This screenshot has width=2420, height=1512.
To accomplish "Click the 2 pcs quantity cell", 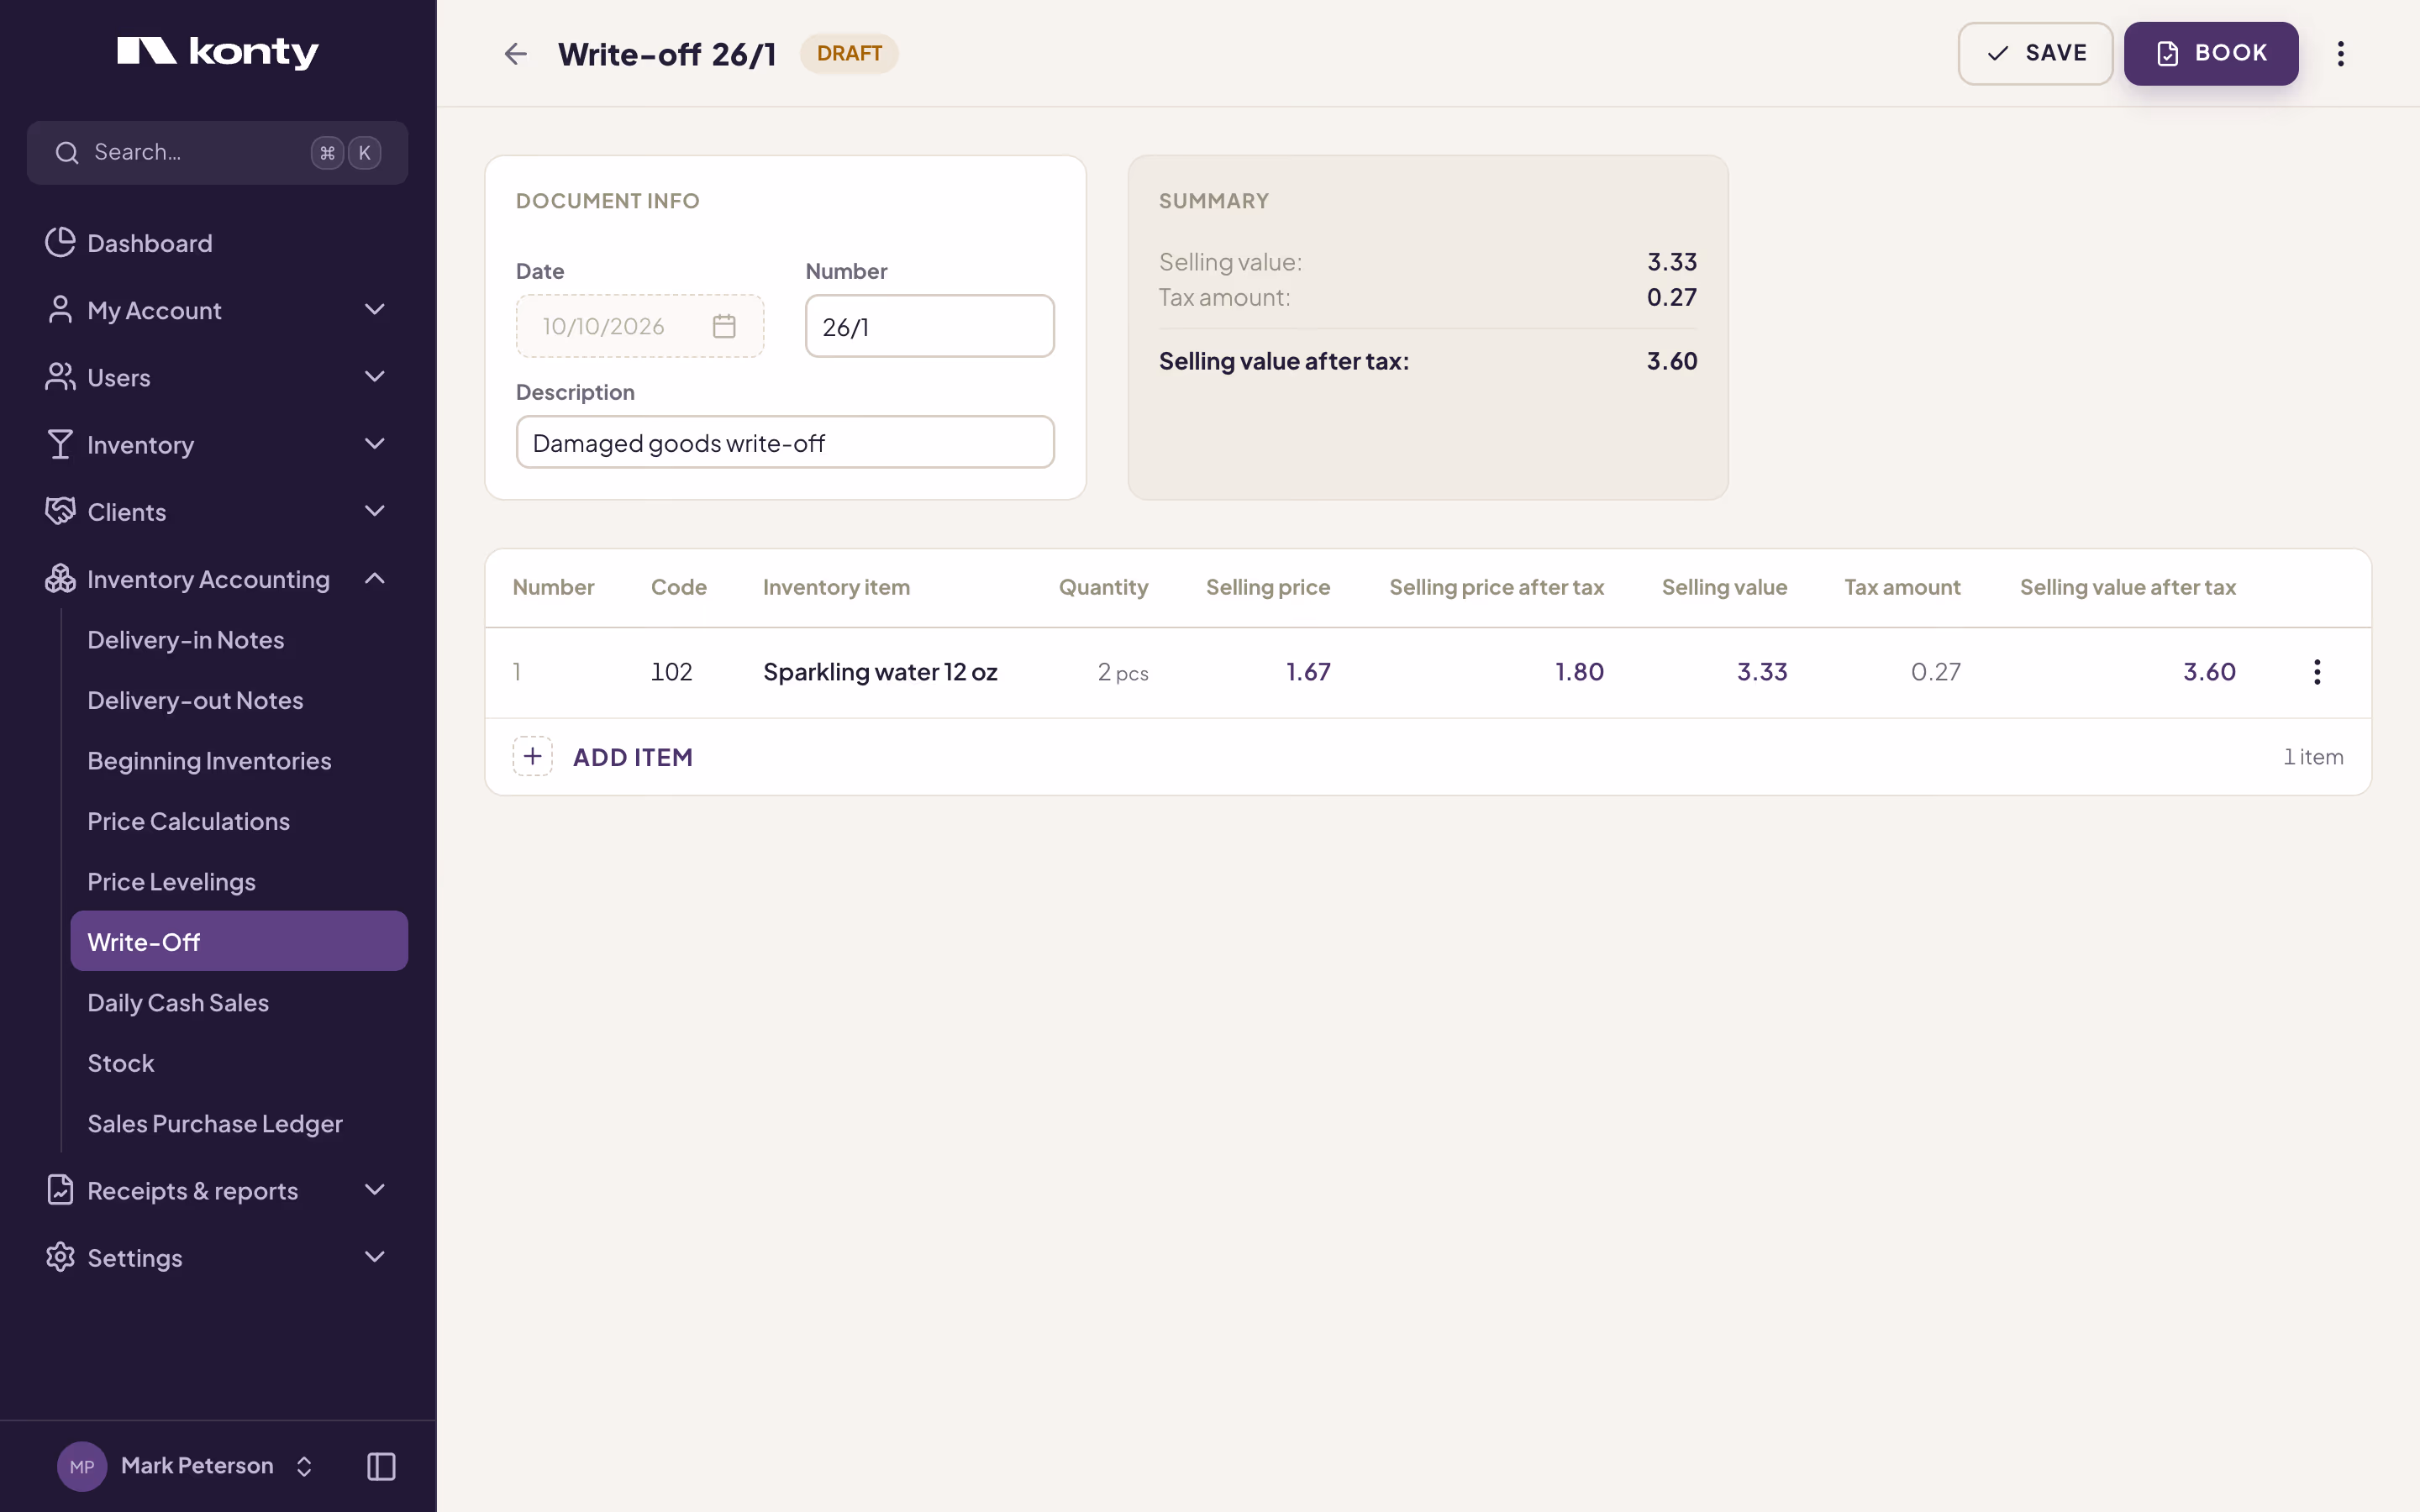I will [x=1122, y=672].
